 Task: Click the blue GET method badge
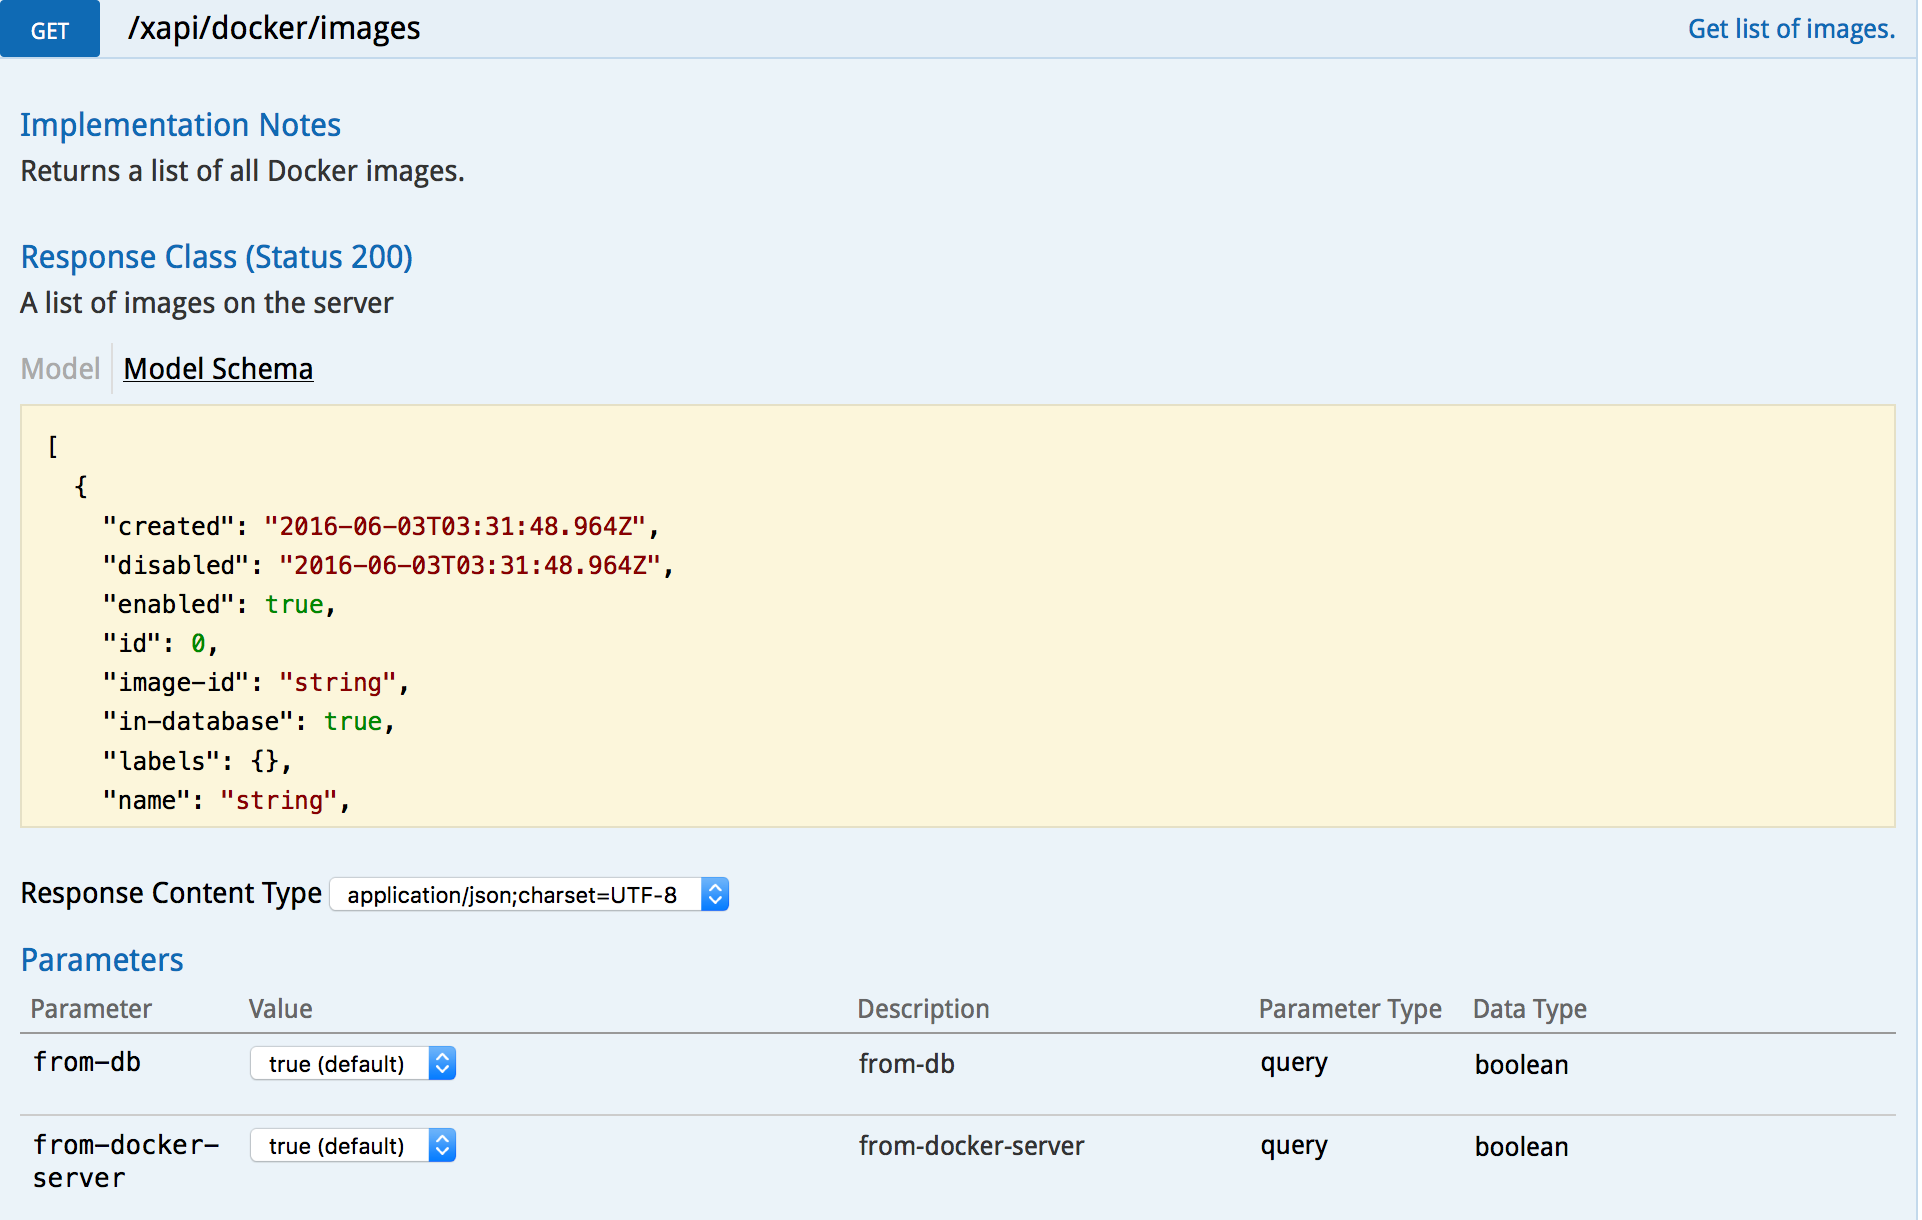tap(49, 30)
